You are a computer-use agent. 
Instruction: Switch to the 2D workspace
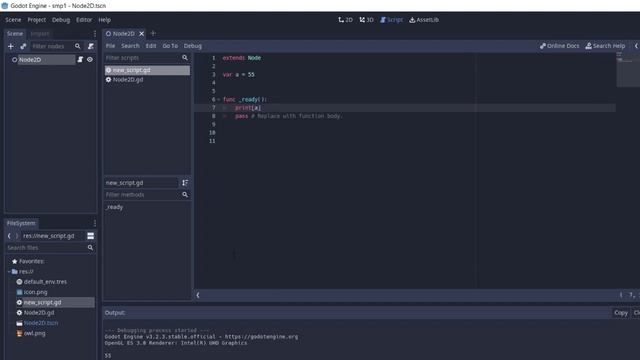(345, 20)
